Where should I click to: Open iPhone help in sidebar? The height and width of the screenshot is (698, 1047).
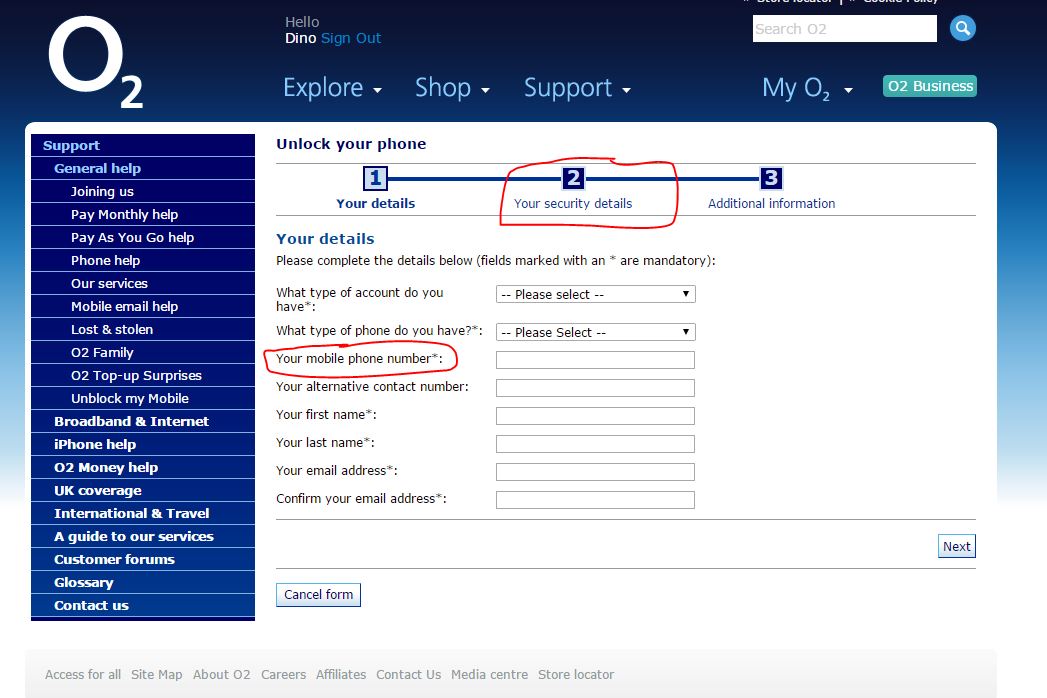95,444
